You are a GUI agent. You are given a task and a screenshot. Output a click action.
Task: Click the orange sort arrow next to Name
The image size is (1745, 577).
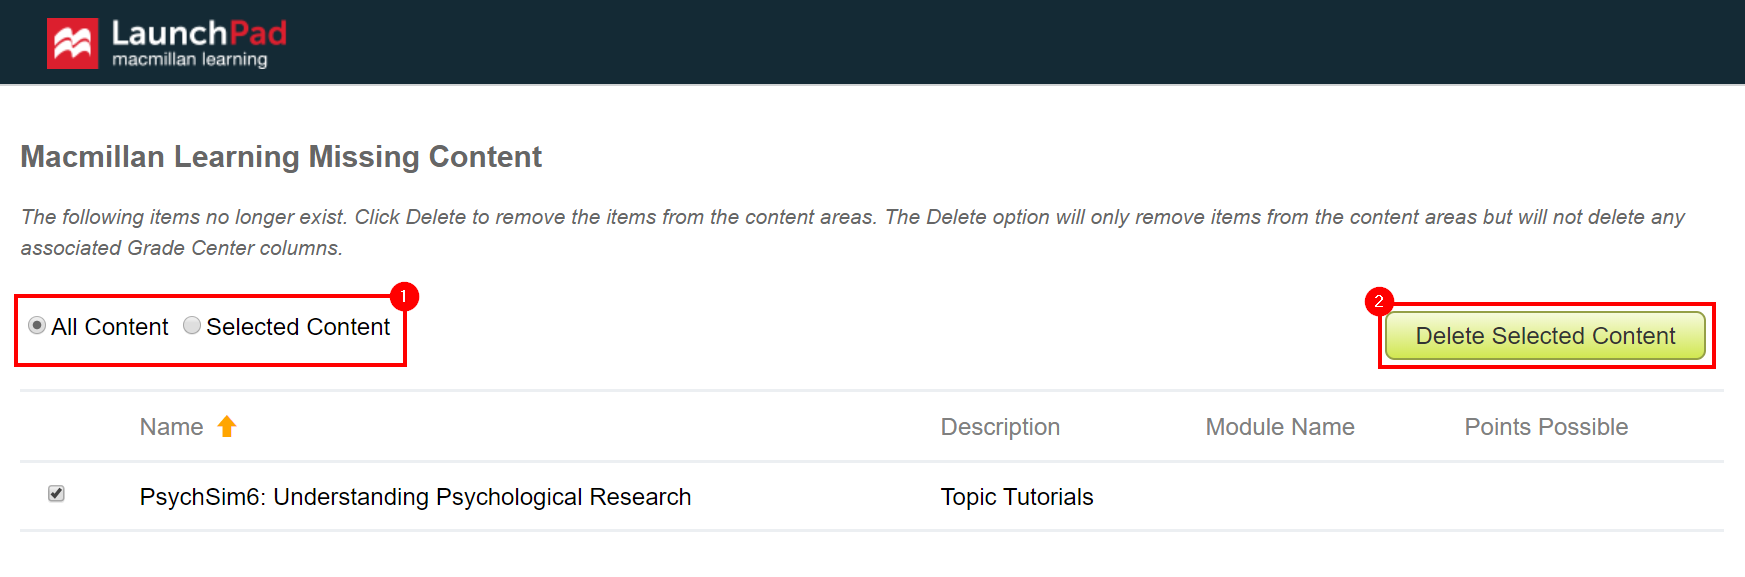228,427
